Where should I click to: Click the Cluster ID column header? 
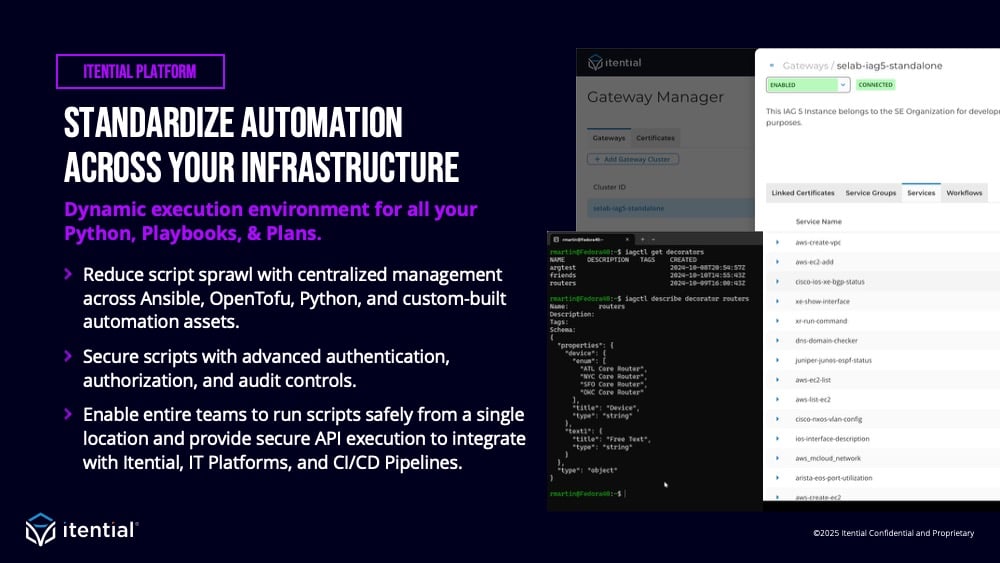609,187
